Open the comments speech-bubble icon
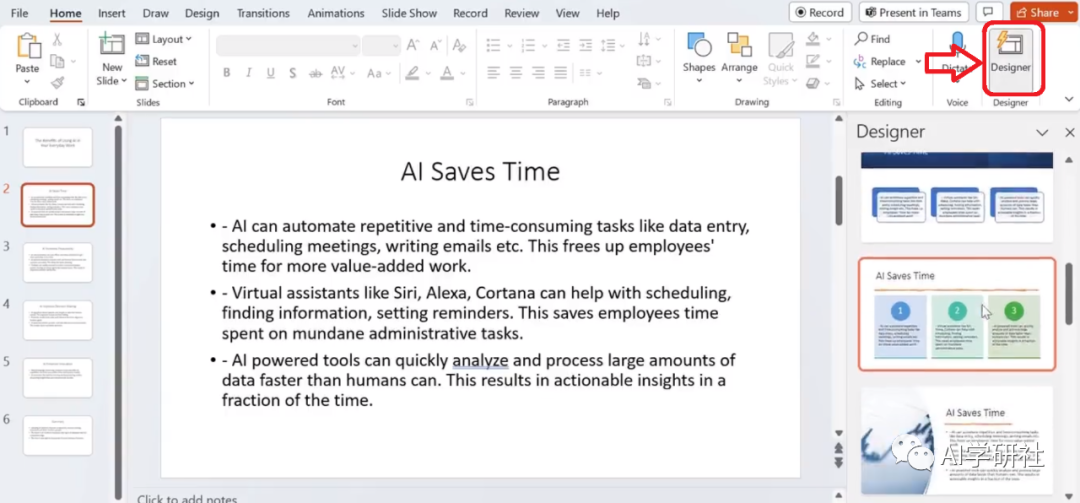This screenshot has width=1080, height=503. (x=988, y=12)
